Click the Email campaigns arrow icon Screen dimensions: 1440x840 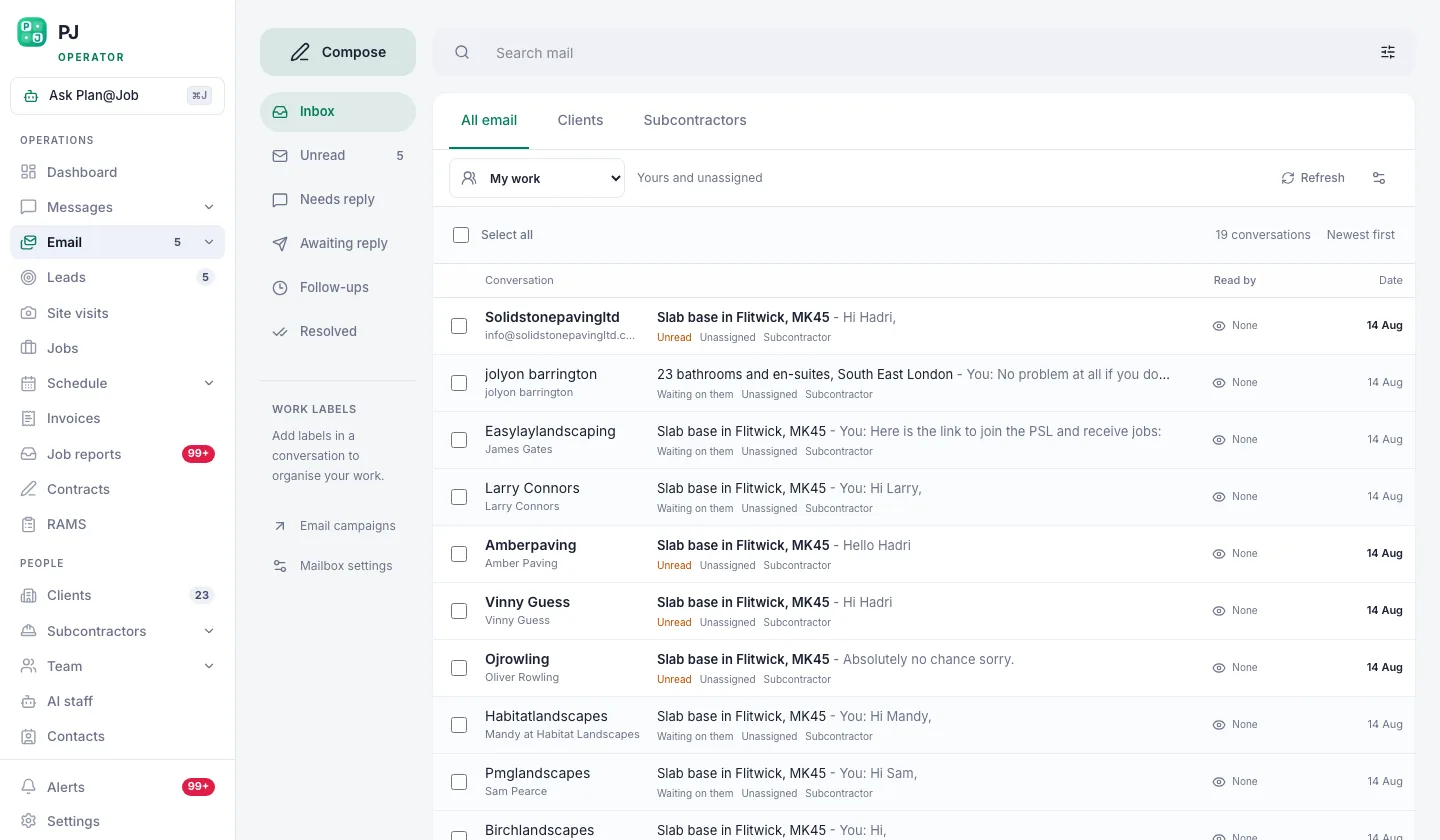280,526
